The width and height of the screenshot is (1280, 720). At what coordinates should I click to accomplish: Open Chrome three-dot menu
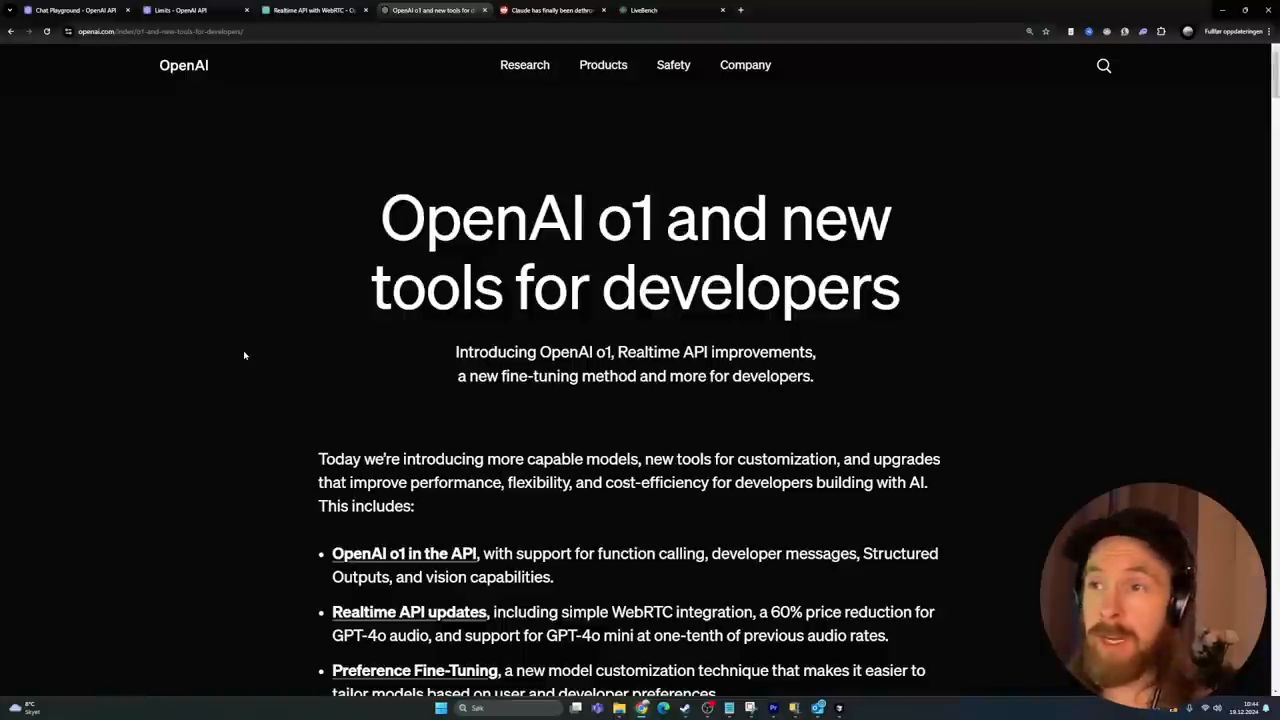click(x=1271, y=31)
